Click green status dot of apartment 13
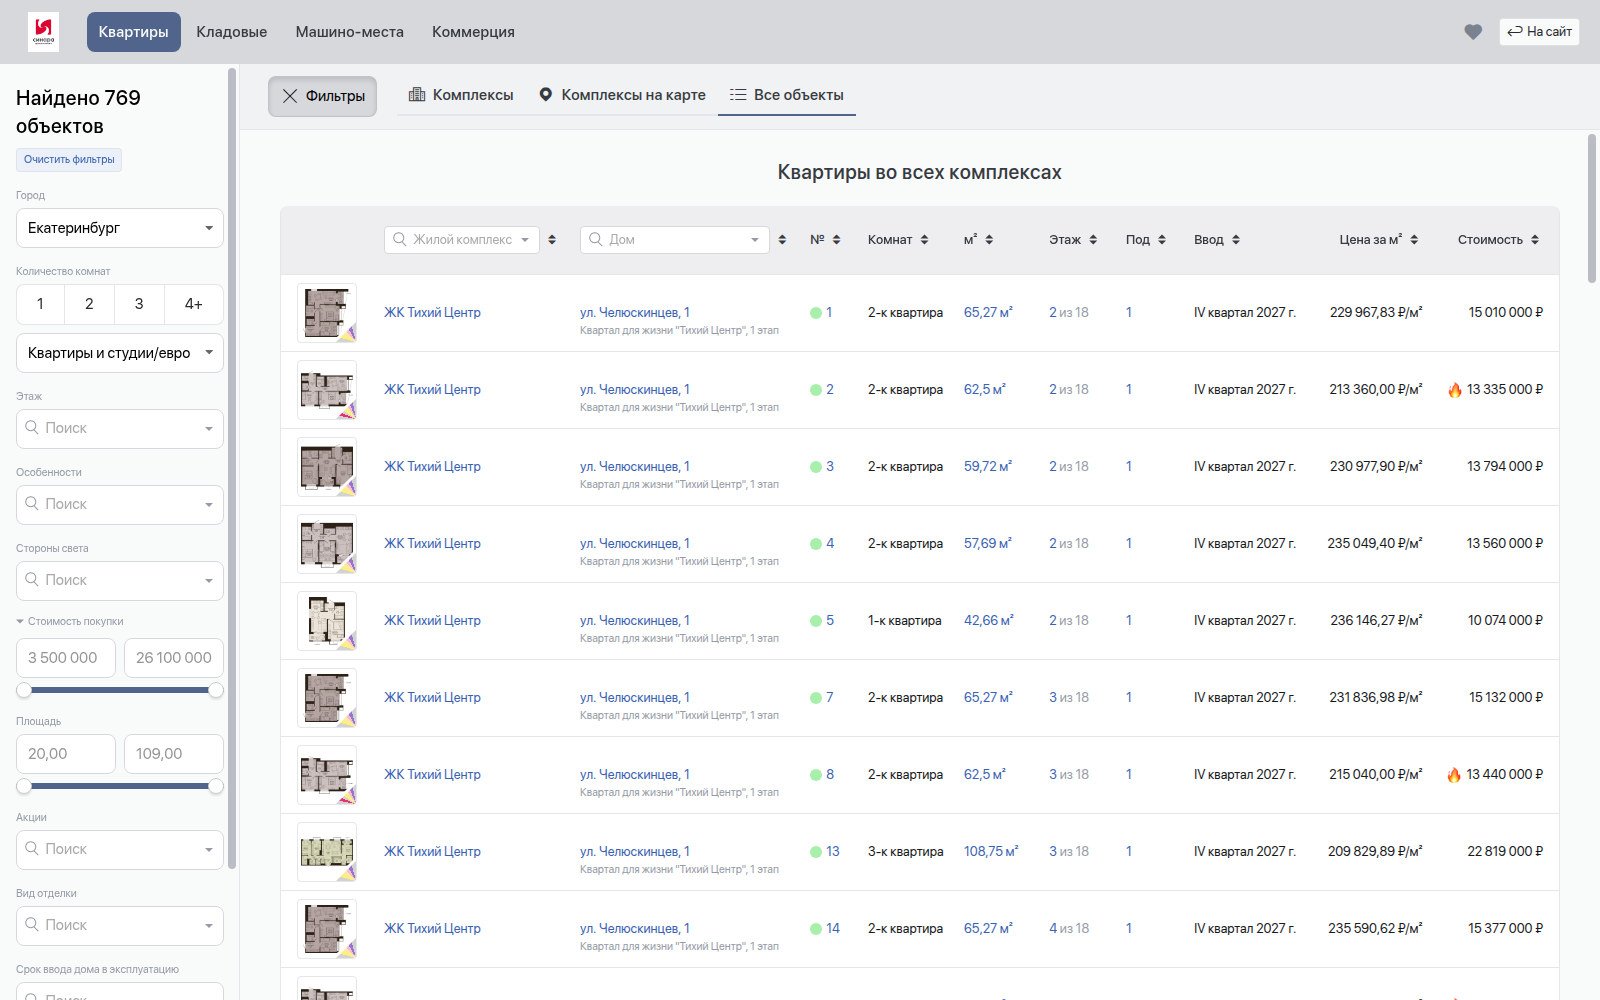 coord(816,852)
